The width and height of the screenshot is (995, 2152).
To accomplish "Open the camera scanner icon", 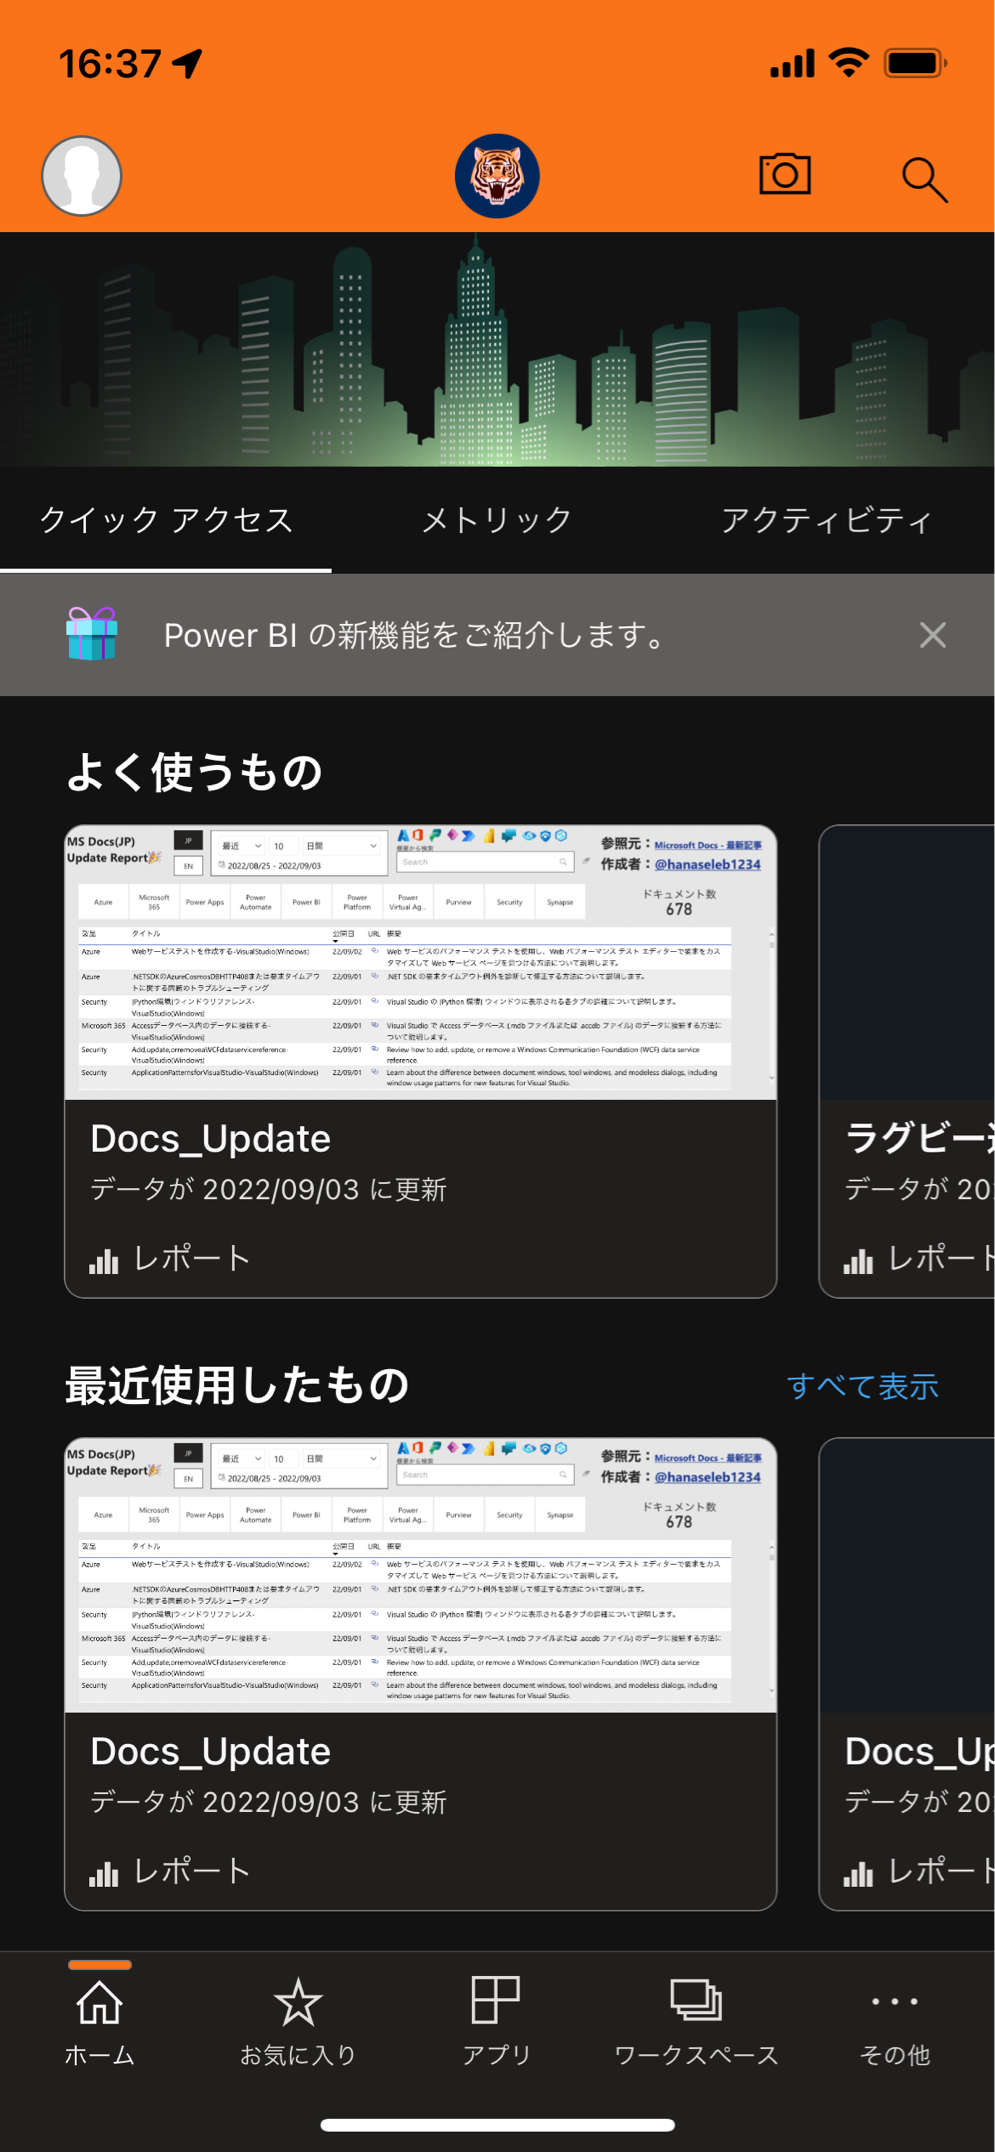I will coord(785,175).
